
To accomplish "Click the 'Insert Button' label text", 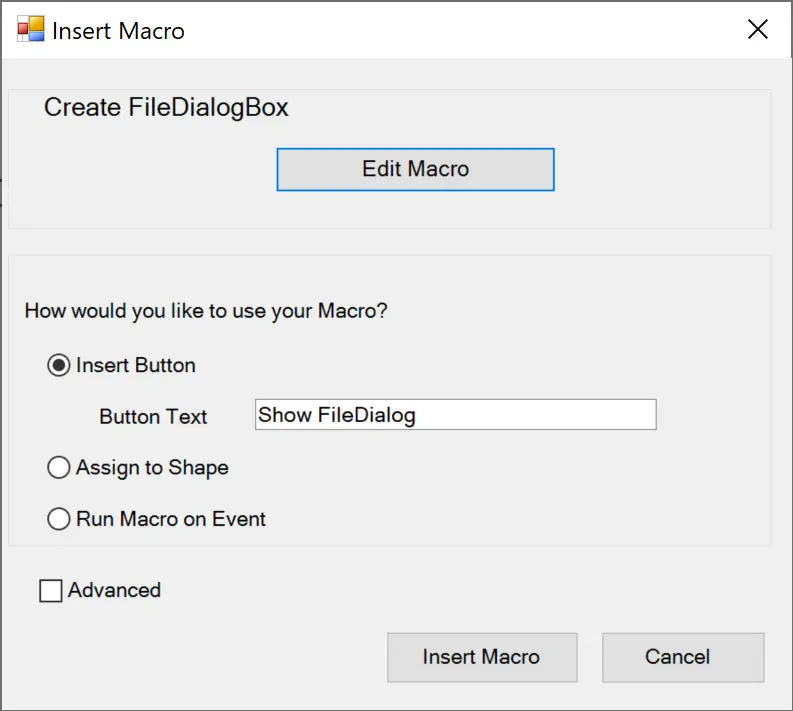I will (x=136, y=365).
